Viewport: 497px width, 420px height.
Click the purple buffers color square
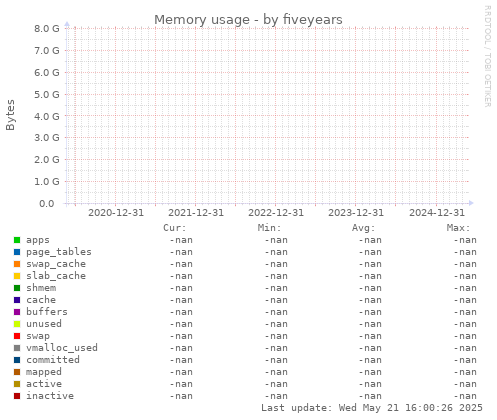click(17, 312)
